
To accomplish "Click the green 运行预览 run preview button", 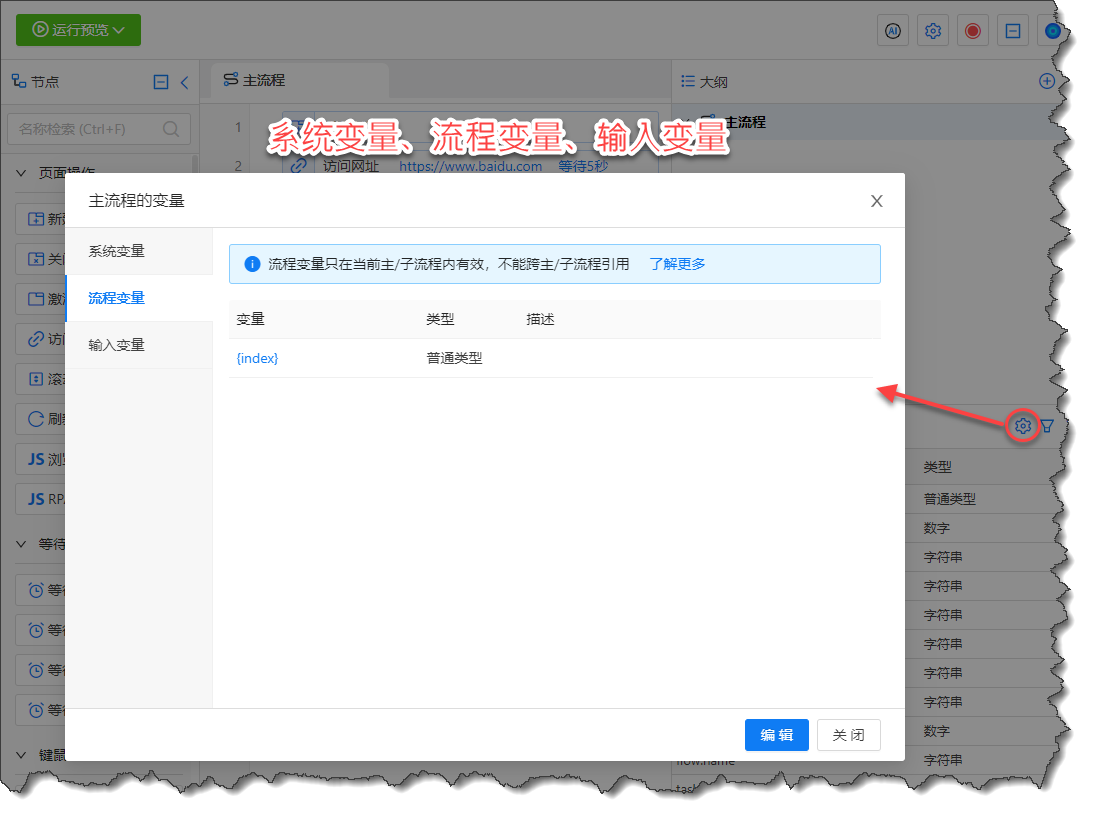I will coord(78,30).
